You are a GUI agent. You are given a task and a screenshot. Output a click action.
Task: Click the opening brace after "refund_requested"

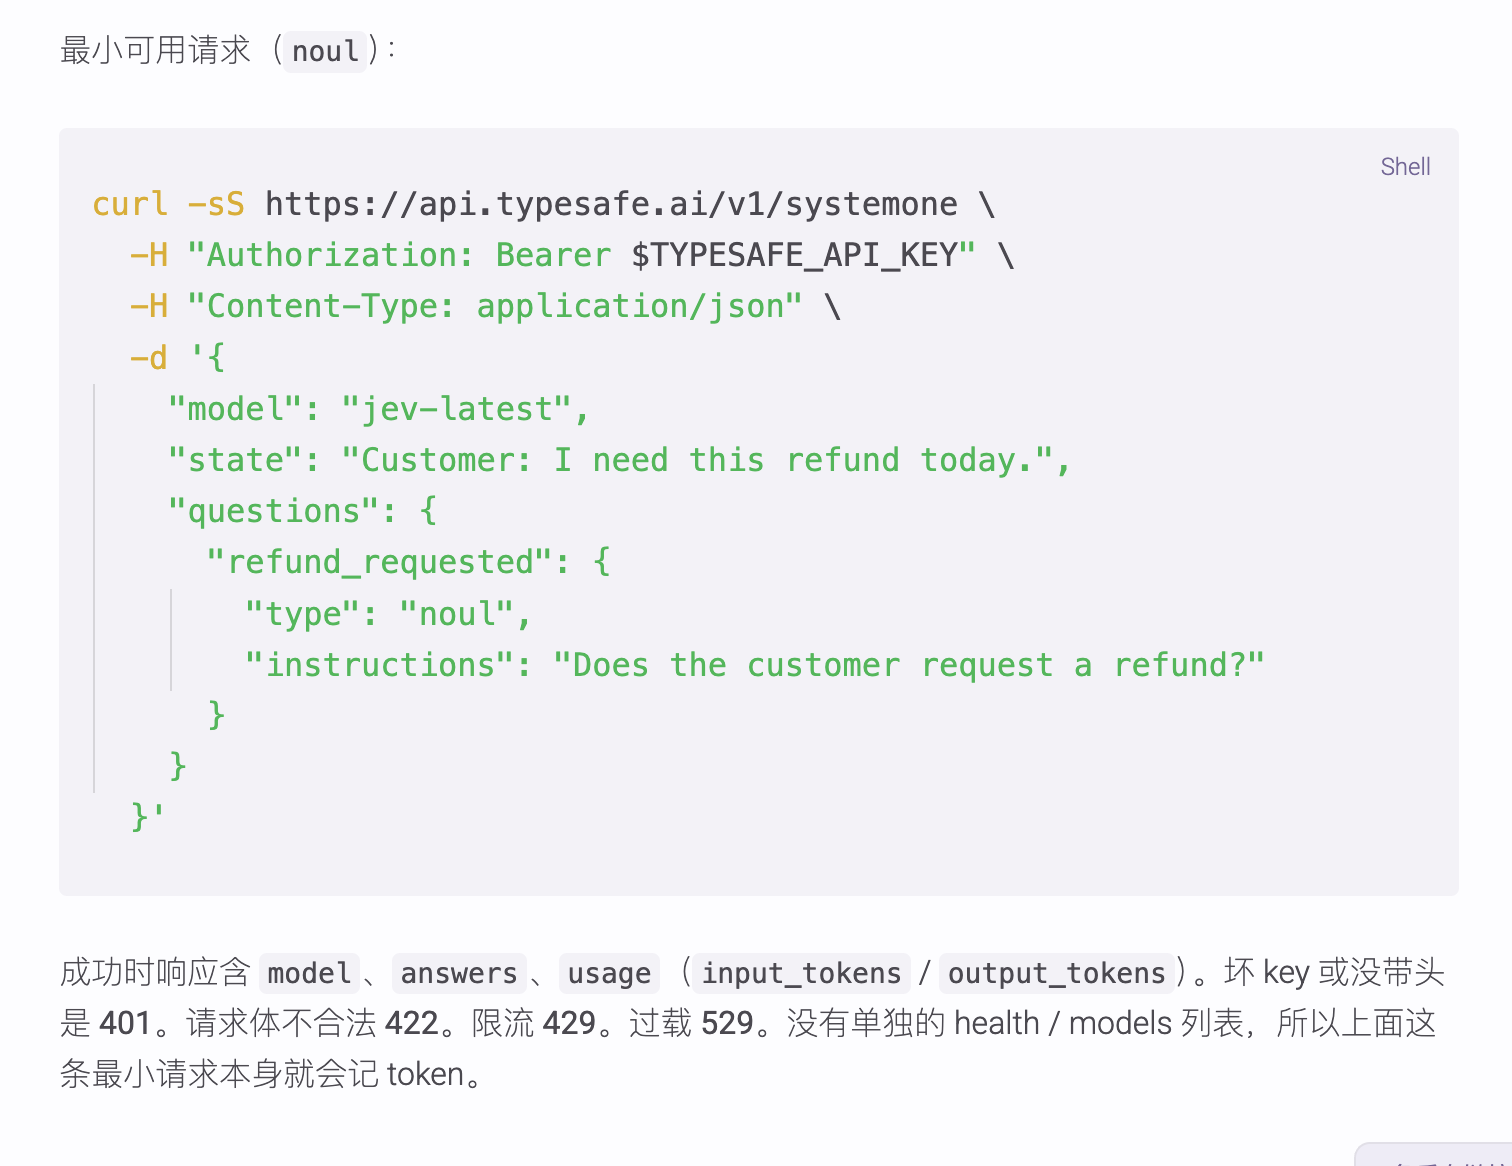click(x=601, y=562)
